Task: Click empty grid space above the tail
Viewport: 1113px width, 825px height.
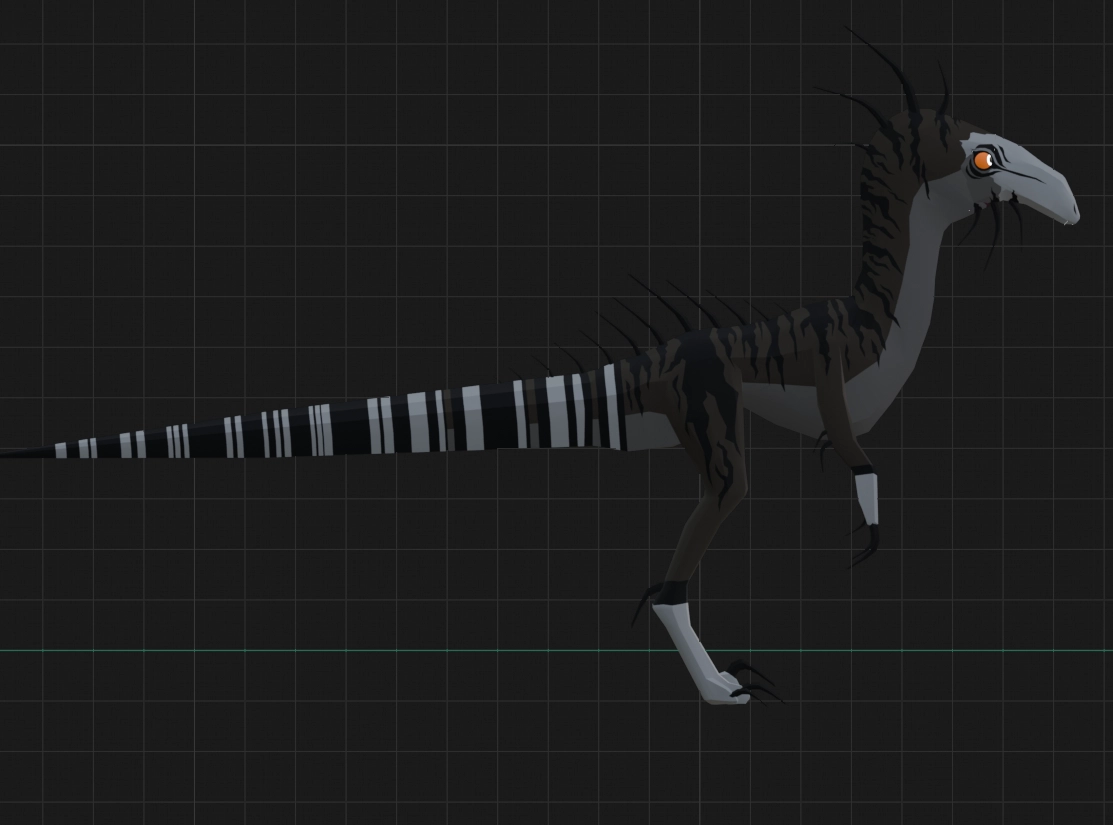Action: (x=300, y=250)
